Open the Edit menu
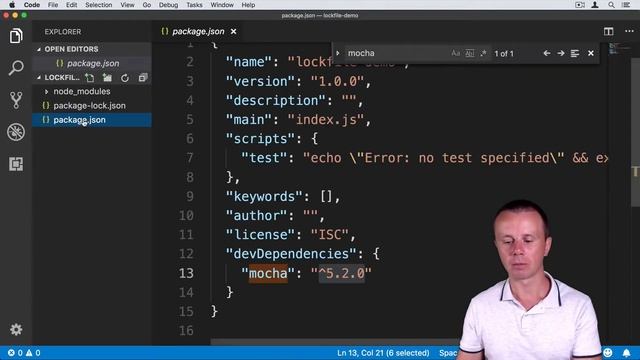 pyautogui.click(x=71, y=5)
